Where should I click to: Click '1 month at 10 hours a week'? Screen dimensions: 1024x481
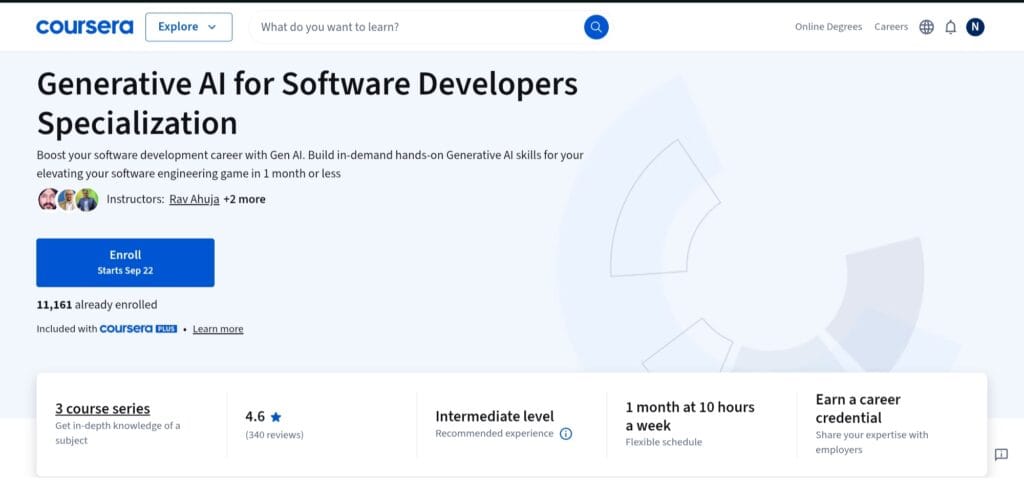click(690, 416)
